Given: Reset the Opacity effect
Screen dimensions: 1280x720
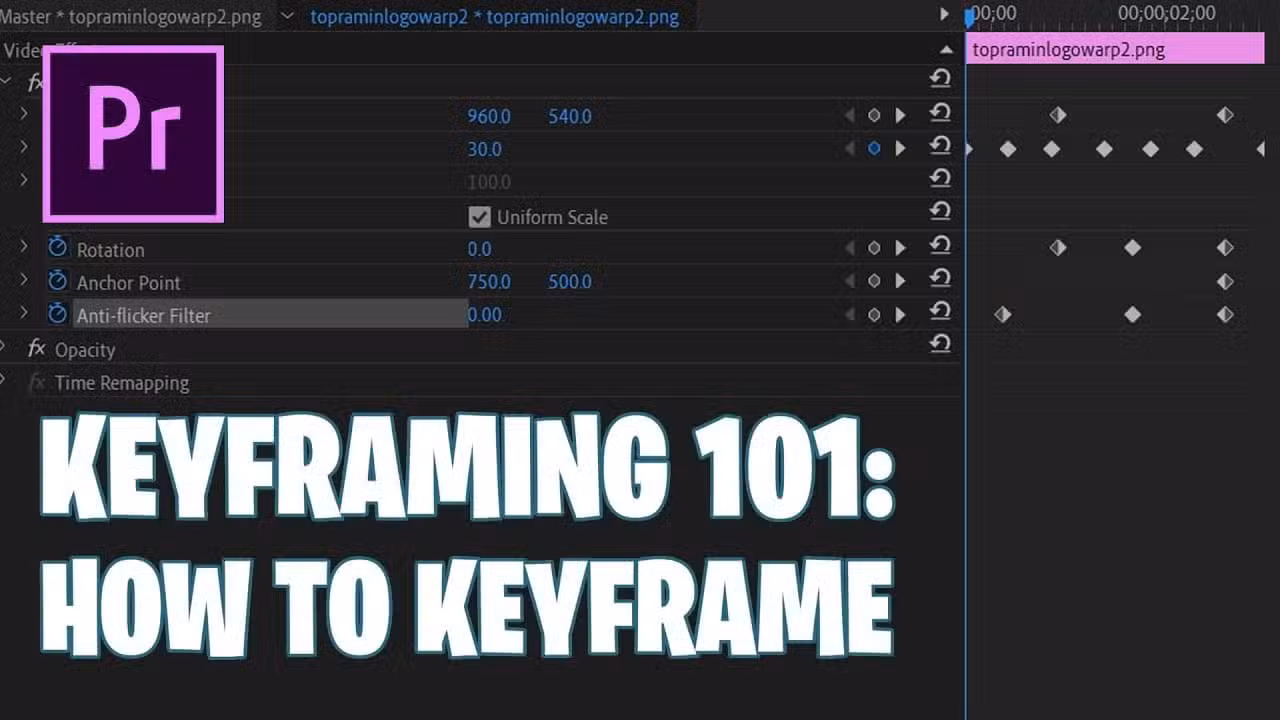Looking at the screenshot, I should [x=939, y=344].
